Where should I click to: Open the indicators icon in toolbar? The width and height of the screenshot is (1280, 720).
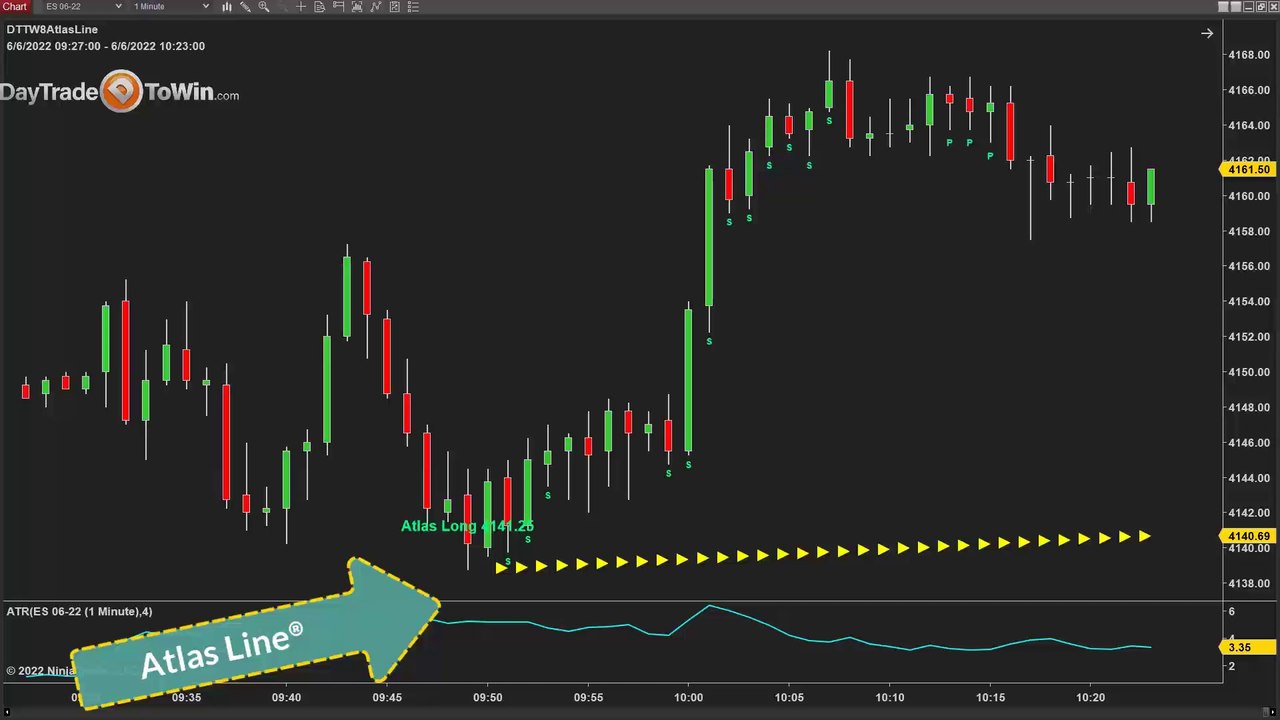(376, 6)
